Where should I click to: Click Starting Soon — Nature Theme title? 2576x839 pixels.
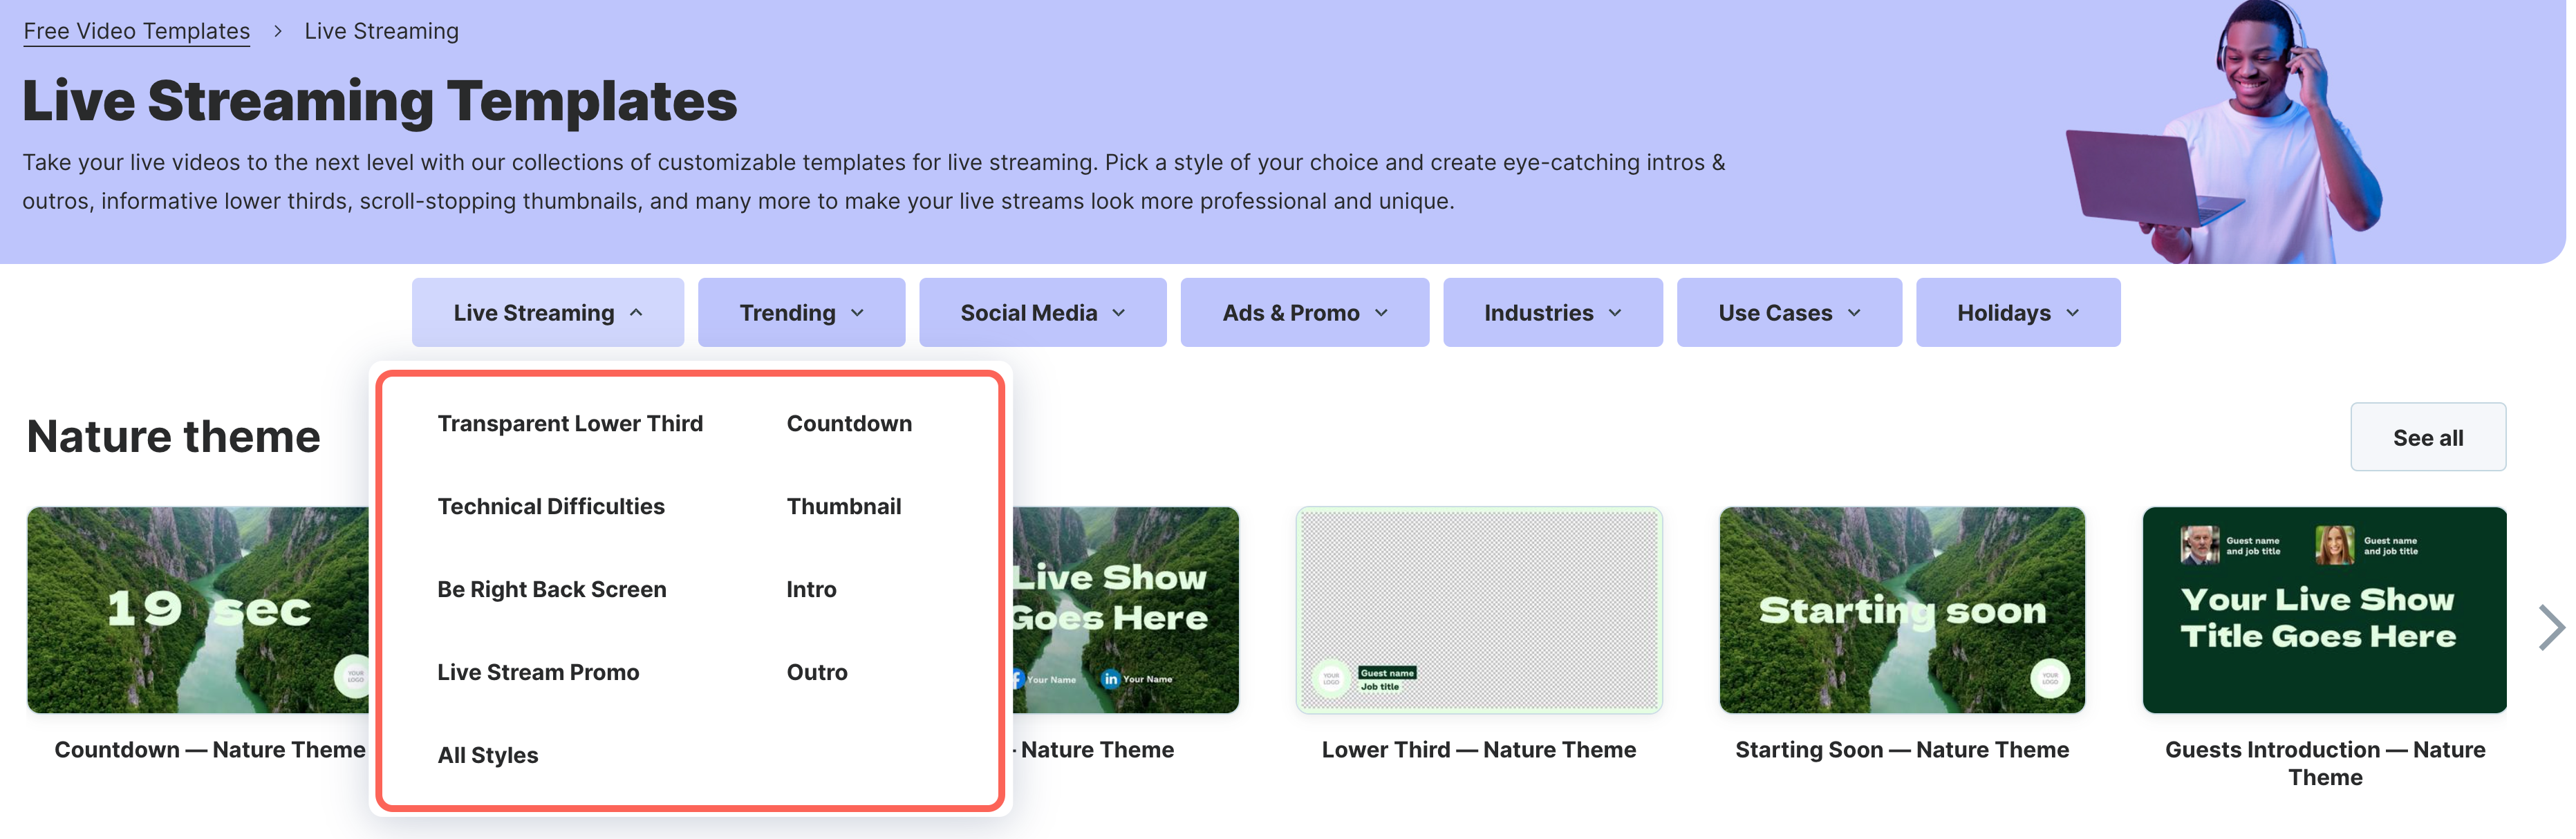tap(1902, 750)
